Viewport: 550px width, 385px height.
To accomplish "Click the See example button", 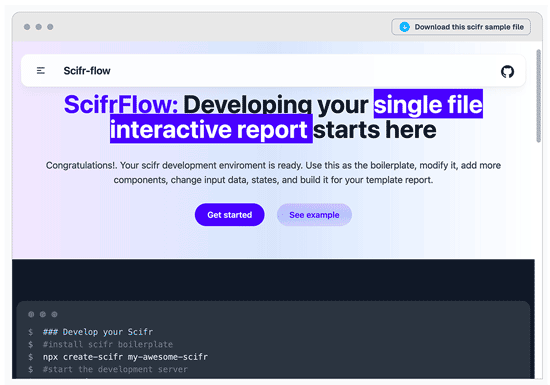I will point(314,215).
